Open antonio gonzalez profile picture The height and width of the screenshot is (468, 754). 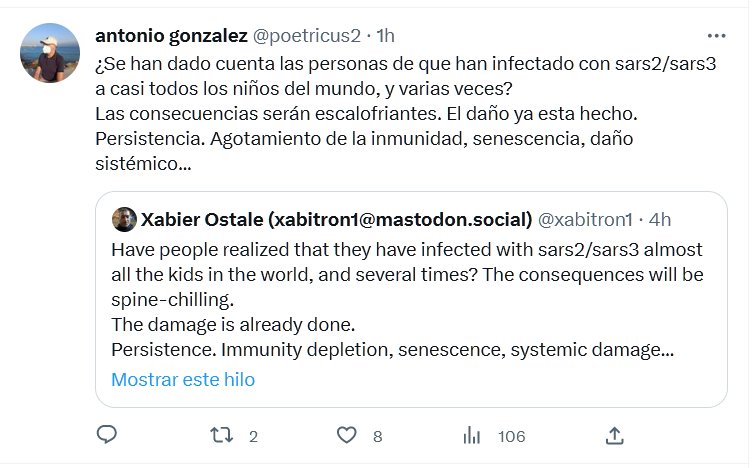(49, 53)
